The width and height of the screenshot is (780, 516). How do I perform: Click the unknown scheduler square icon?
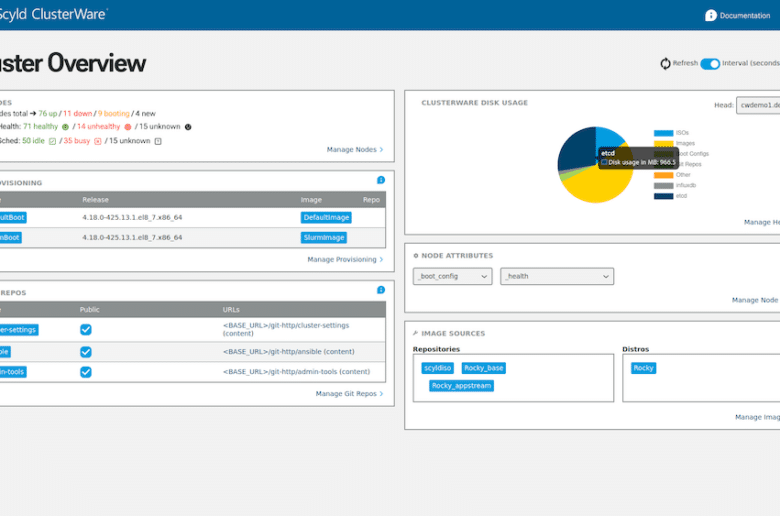point(158,141)
